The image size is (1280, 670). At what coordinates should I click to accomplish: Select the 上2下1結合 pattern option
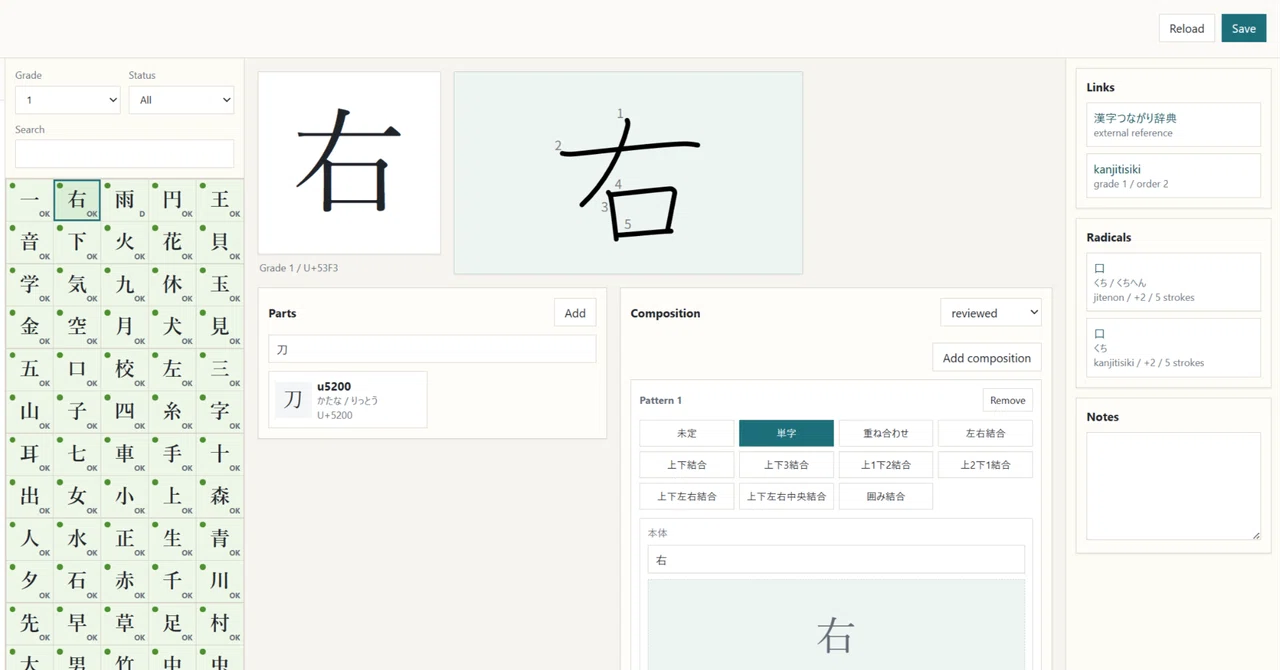point(985,465)
